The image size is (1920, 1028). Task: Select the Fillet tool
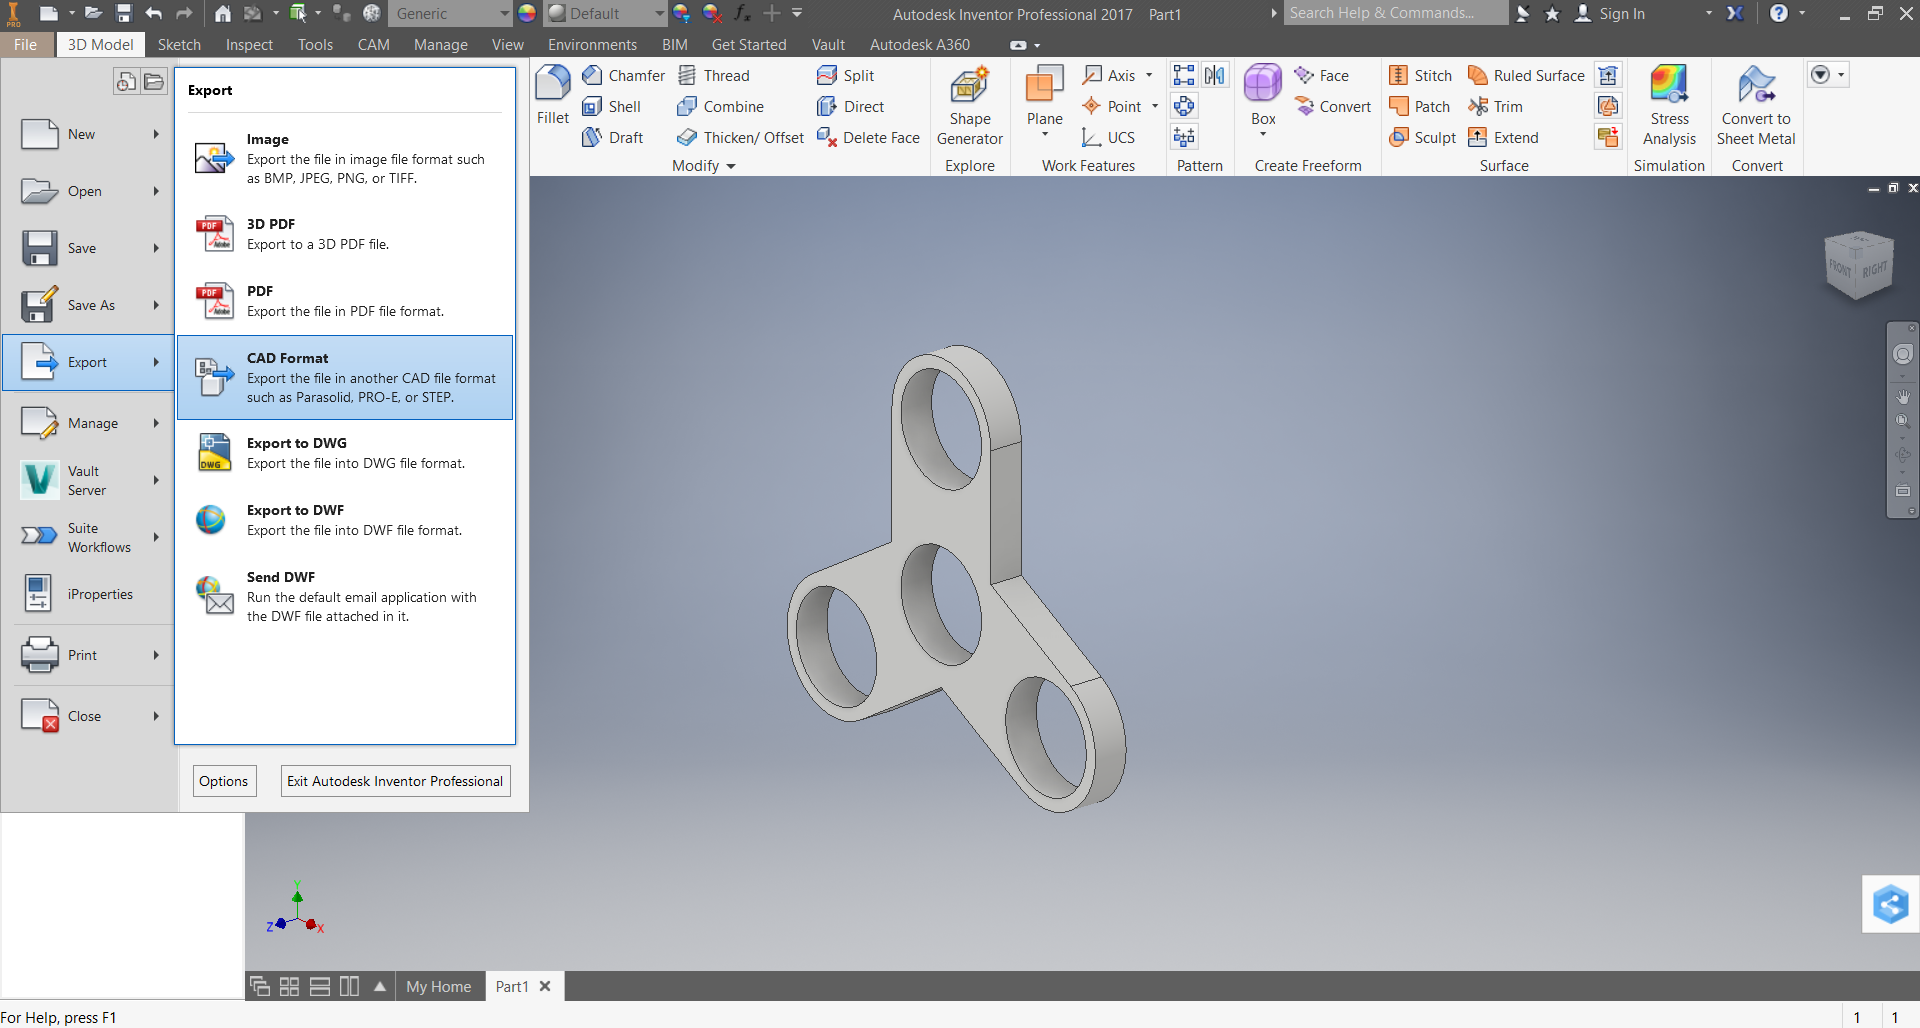553,95
